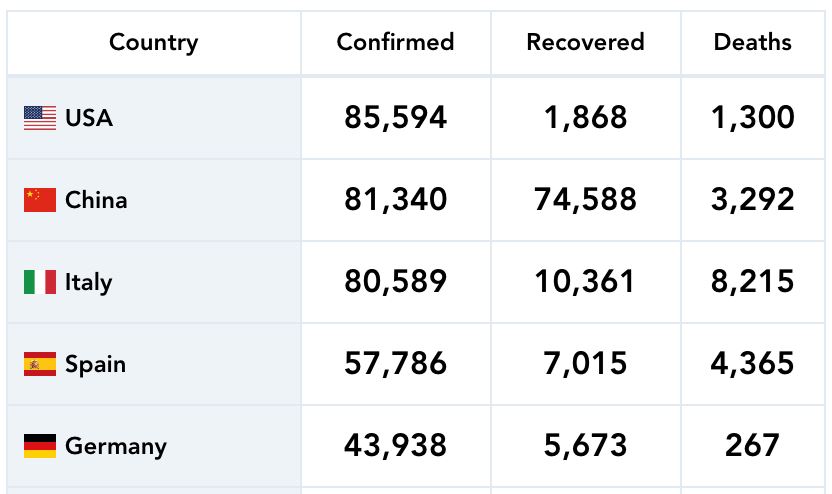The width and height of the screenshot is (832, 494).
Task: Open the Spain country row
Action: coord(95,364)
